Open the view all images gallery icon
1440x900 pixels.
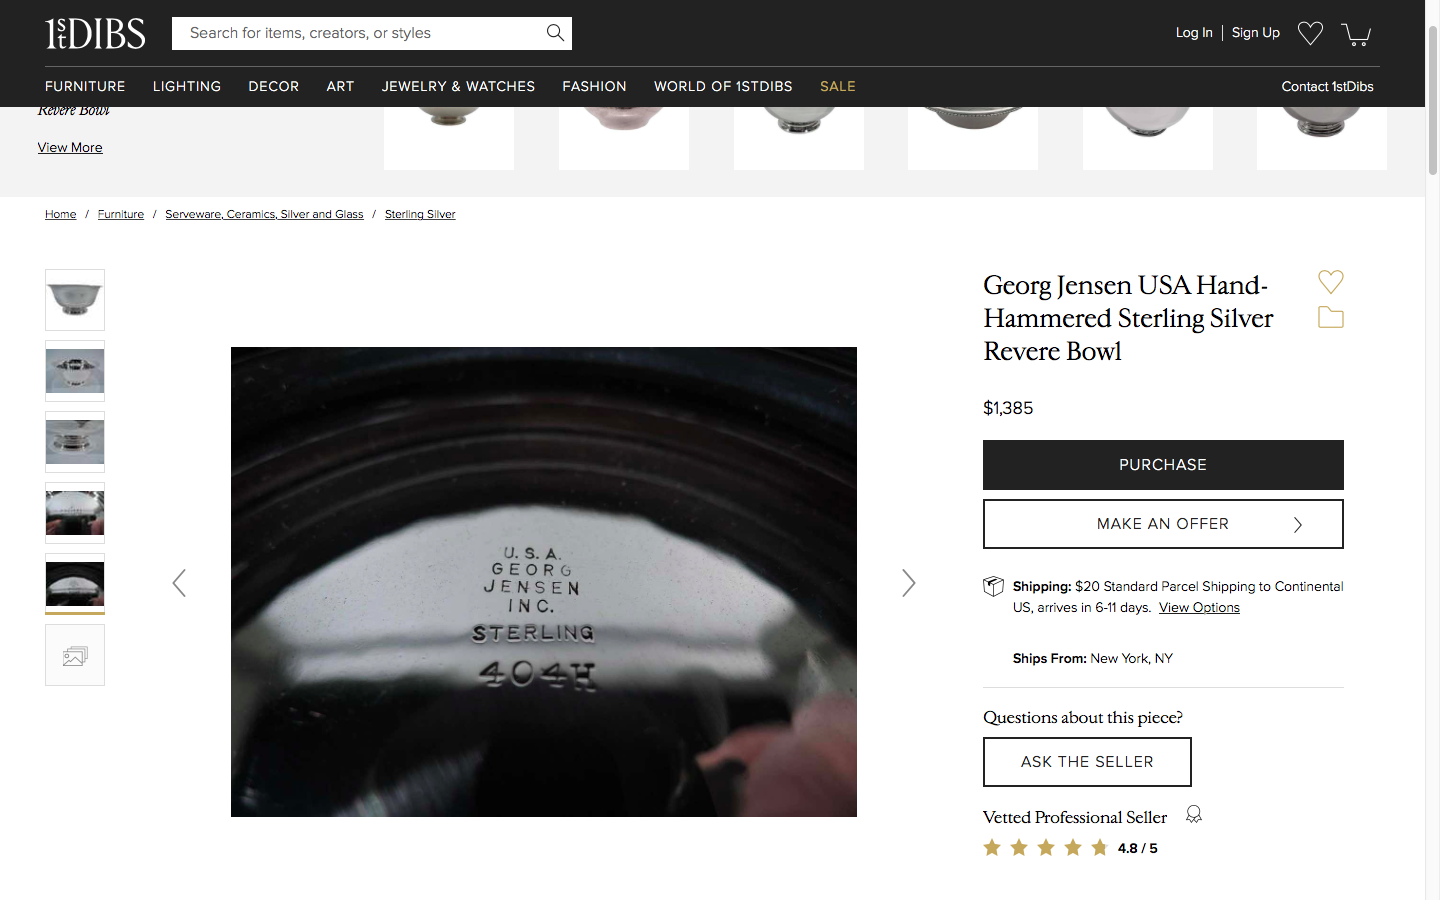pyautogui.click(x=75, y=656)
